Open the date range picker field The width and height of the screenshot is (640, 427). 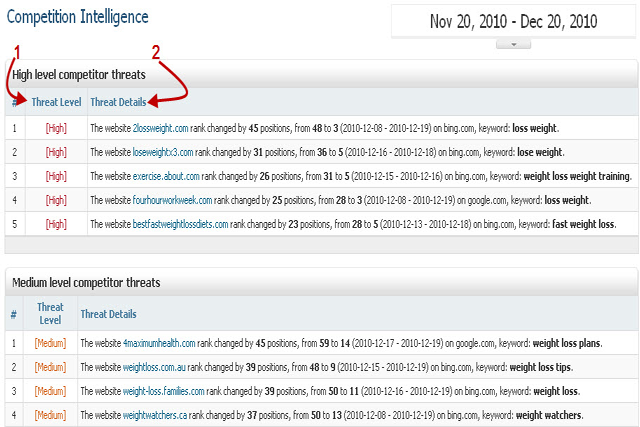tap(513, 21)
